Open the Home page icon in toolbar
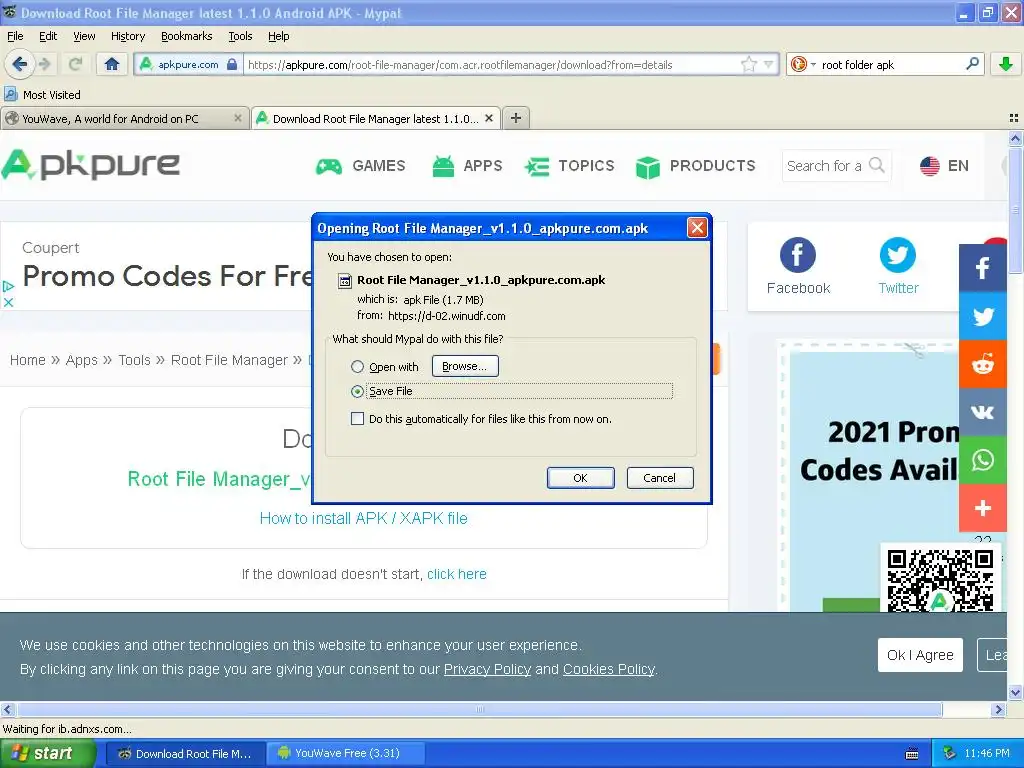The width and height of the screenshot is (1024, 768). click(112, 64)
